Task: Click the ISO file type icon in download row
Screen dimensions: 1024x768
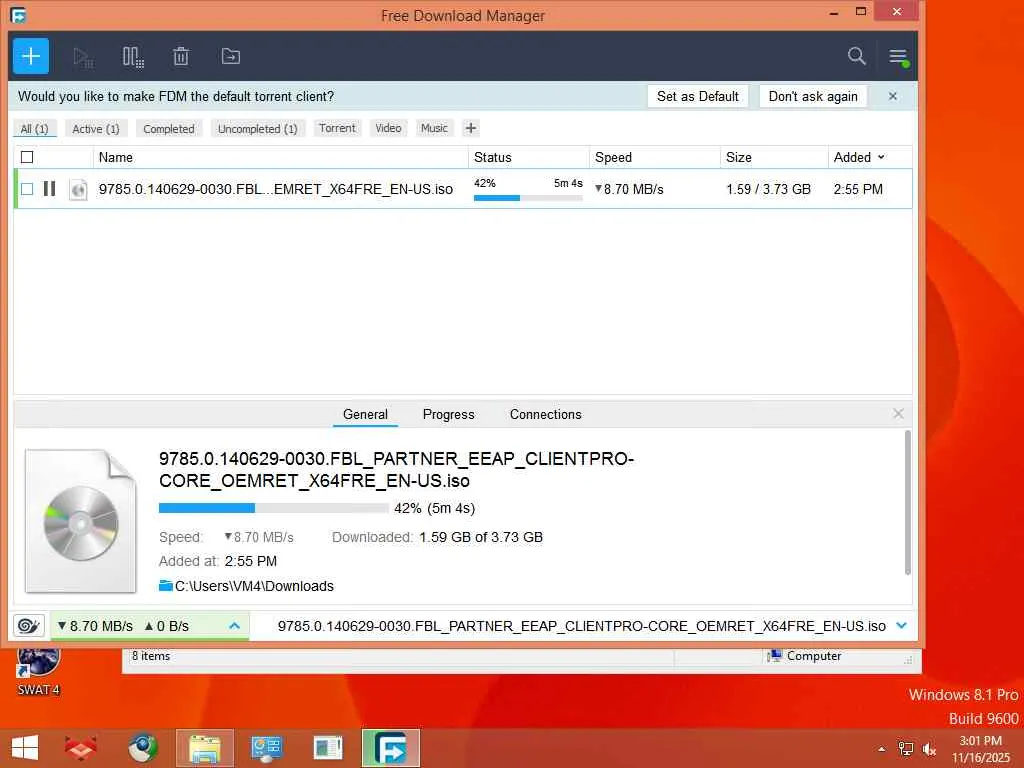Action: click(x=78, y=189)
